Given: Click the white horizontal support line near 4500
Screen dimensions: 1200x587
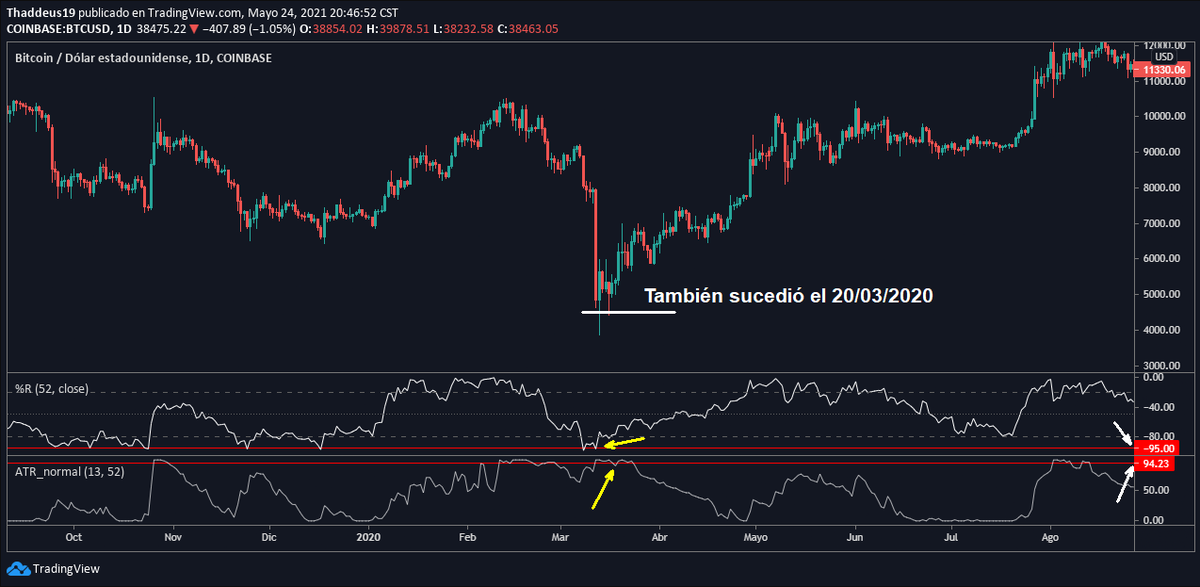Looking at the screenshot, I should [629, 313].
